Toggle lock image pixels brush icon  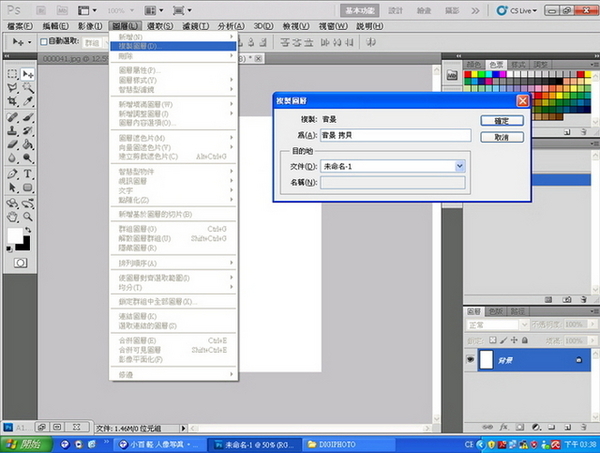(x=504, y=340)
